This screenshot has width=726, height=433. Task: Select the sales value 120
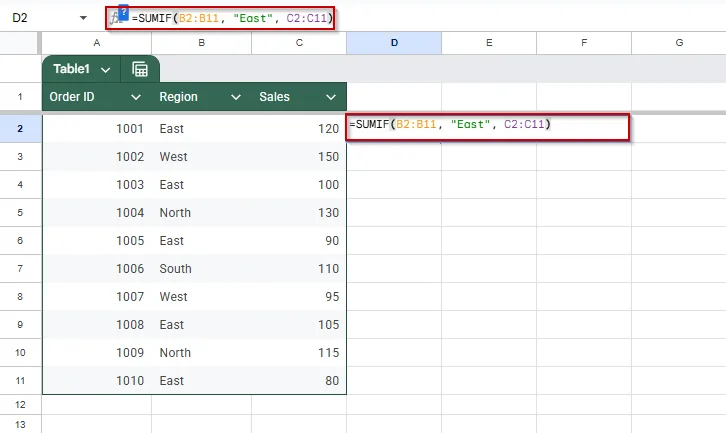299,129
